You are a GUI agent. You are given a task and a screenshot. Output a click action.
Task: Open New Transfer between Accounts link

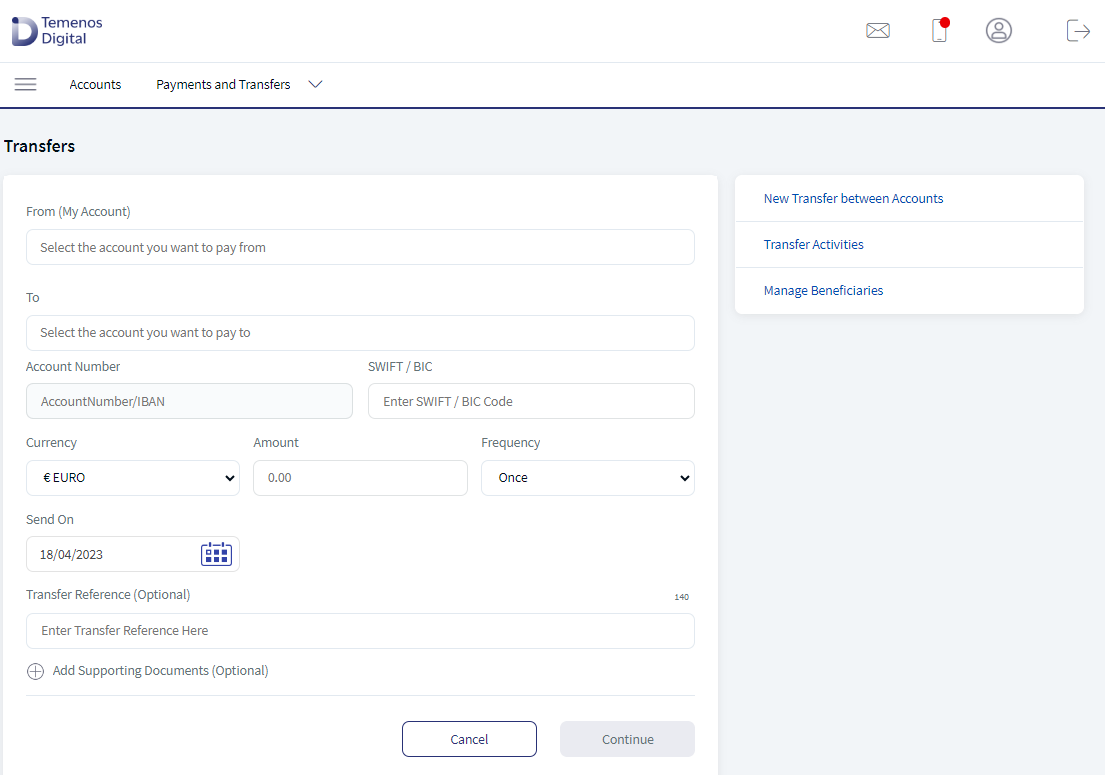click(x=853, y=199)
